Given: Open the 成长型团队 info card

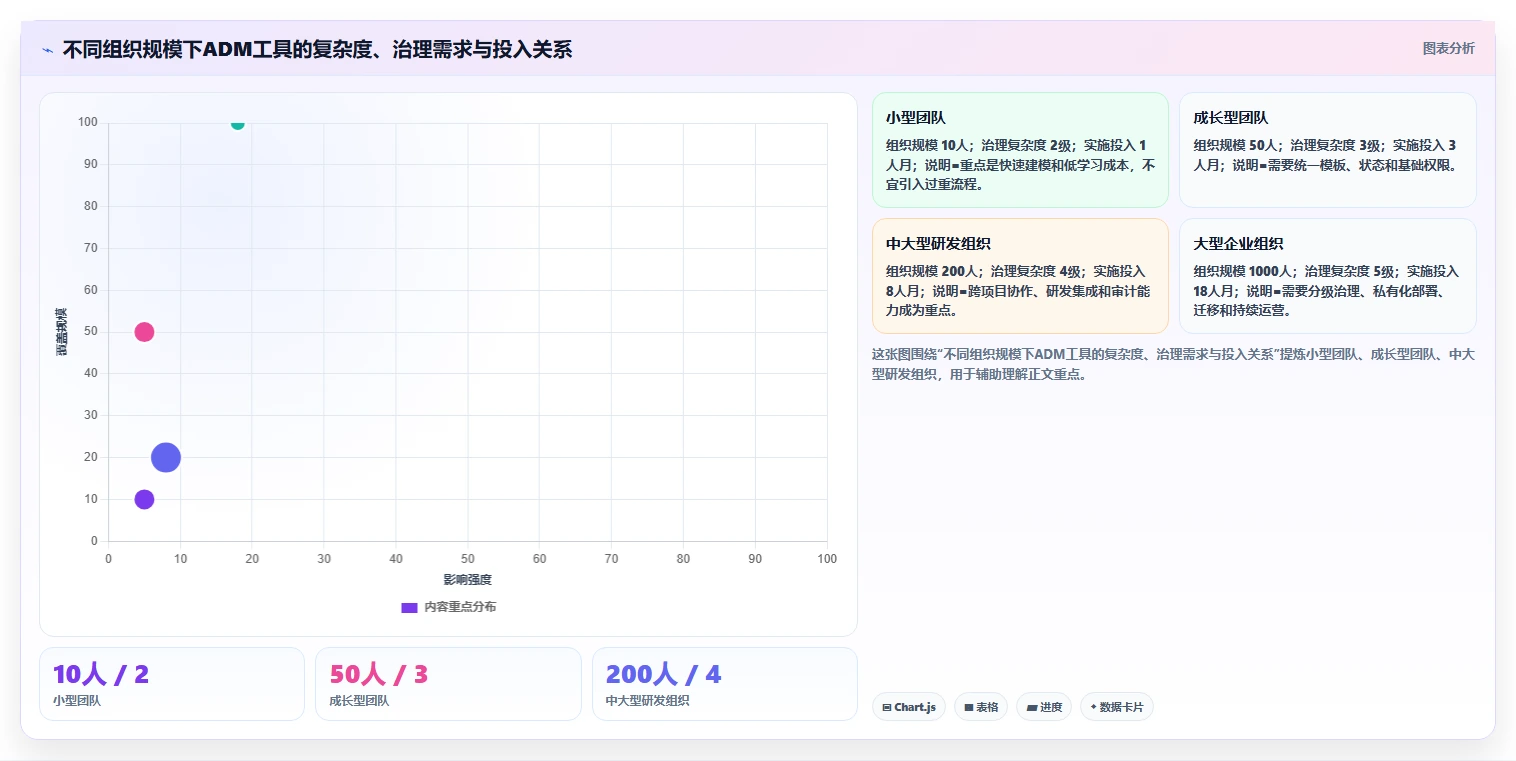Looking at the screenshot, I should coord(1328,150).
